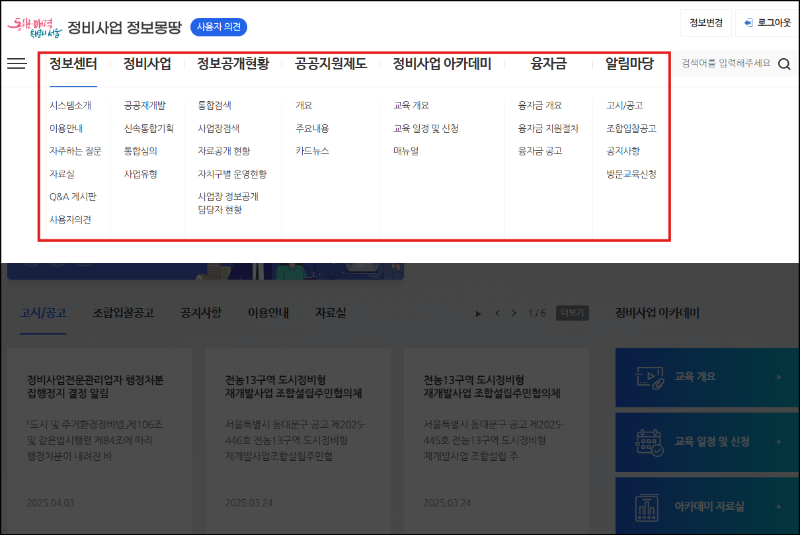The height and width of the screenshot is (535, 800).
Task: Go to previous notice page arrow
Action: tap(497, 313)
